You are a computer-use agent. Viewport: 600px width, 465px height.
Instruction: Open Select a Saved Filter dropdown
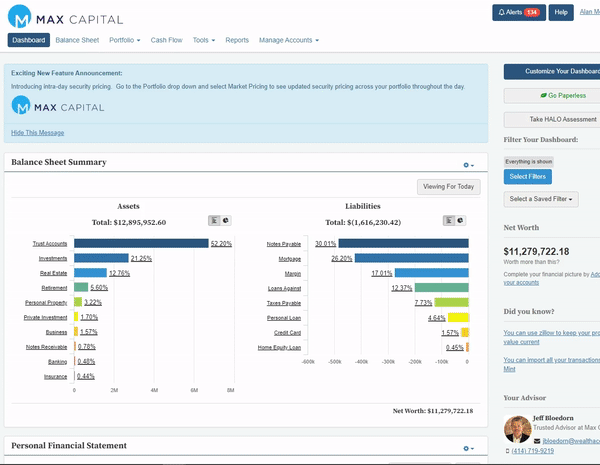pos(541,199)
